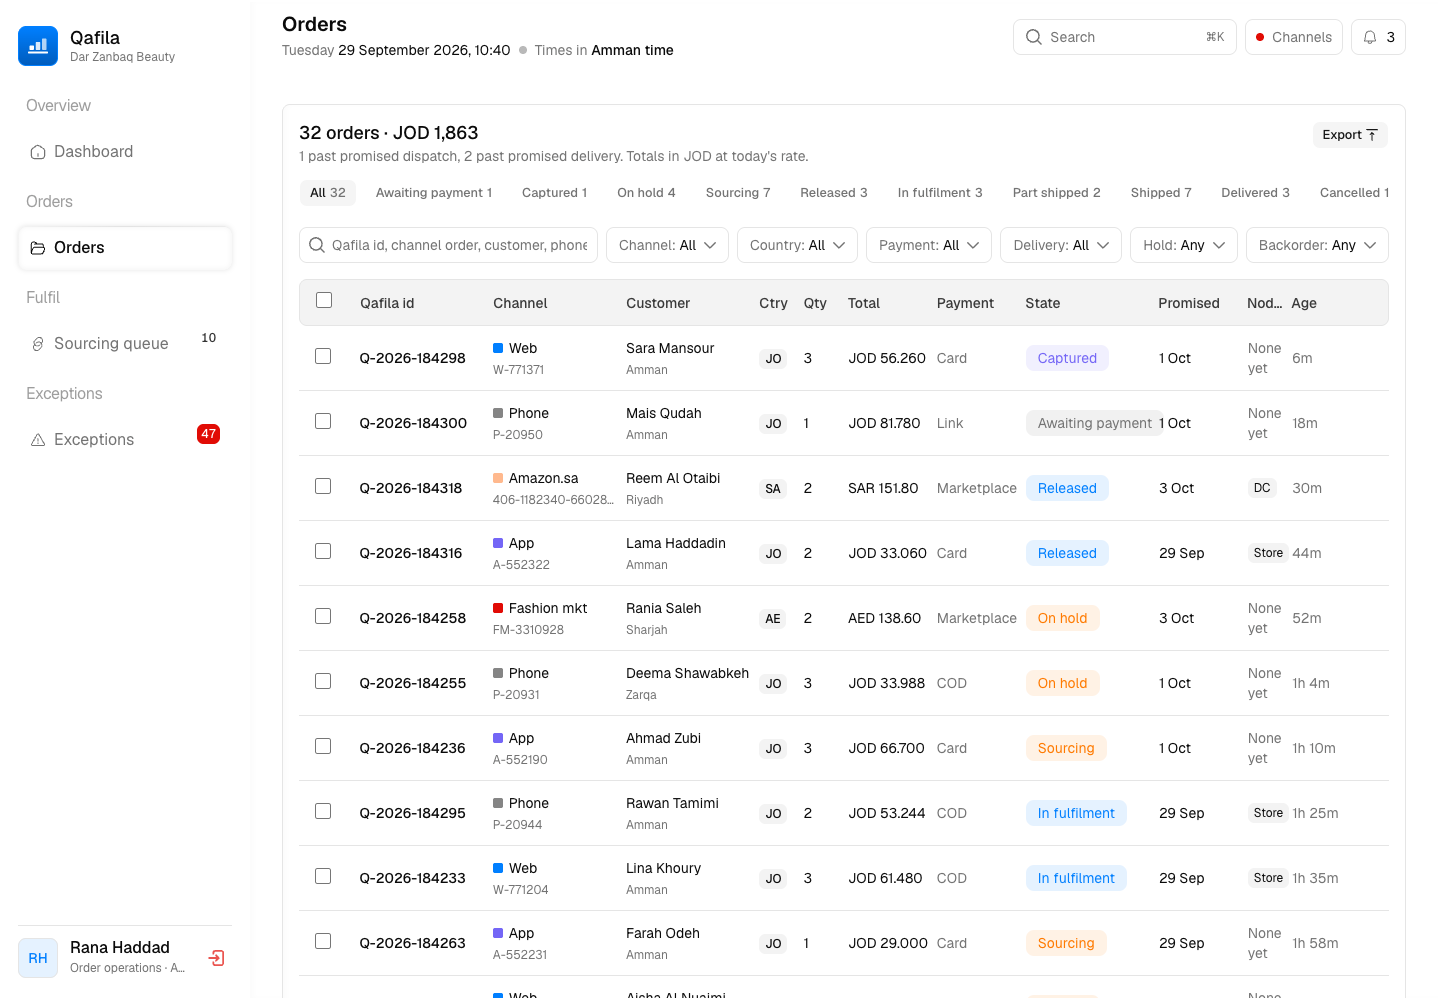Viewport: 1440px width, 1000px height.
Task: Tick the checkbox for order Q-2026-184300
Action: pos(323,421)
